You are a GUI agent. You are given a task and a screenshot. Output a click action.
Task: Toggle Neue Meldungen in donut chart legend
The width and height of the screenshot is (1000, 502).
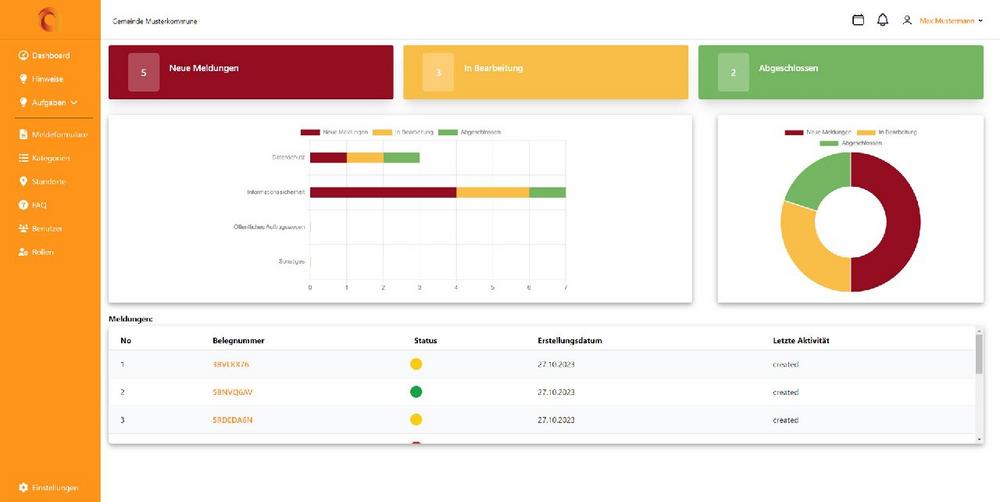[819, 132]
